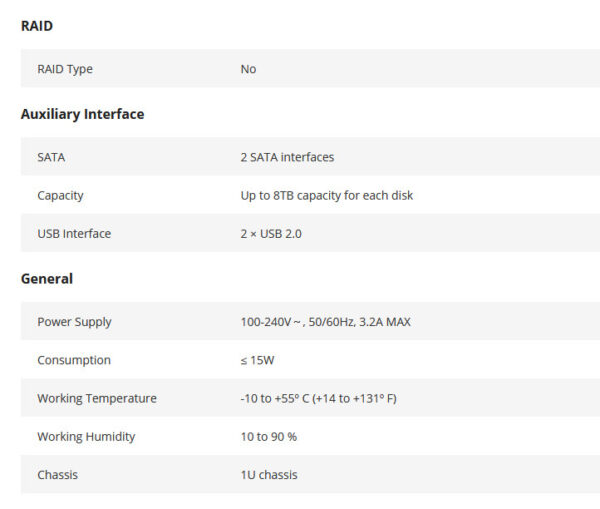The image size is (600, 509).
Task: Select the USB Interface label
Action: pyautogui.click(x=74, y=233)
